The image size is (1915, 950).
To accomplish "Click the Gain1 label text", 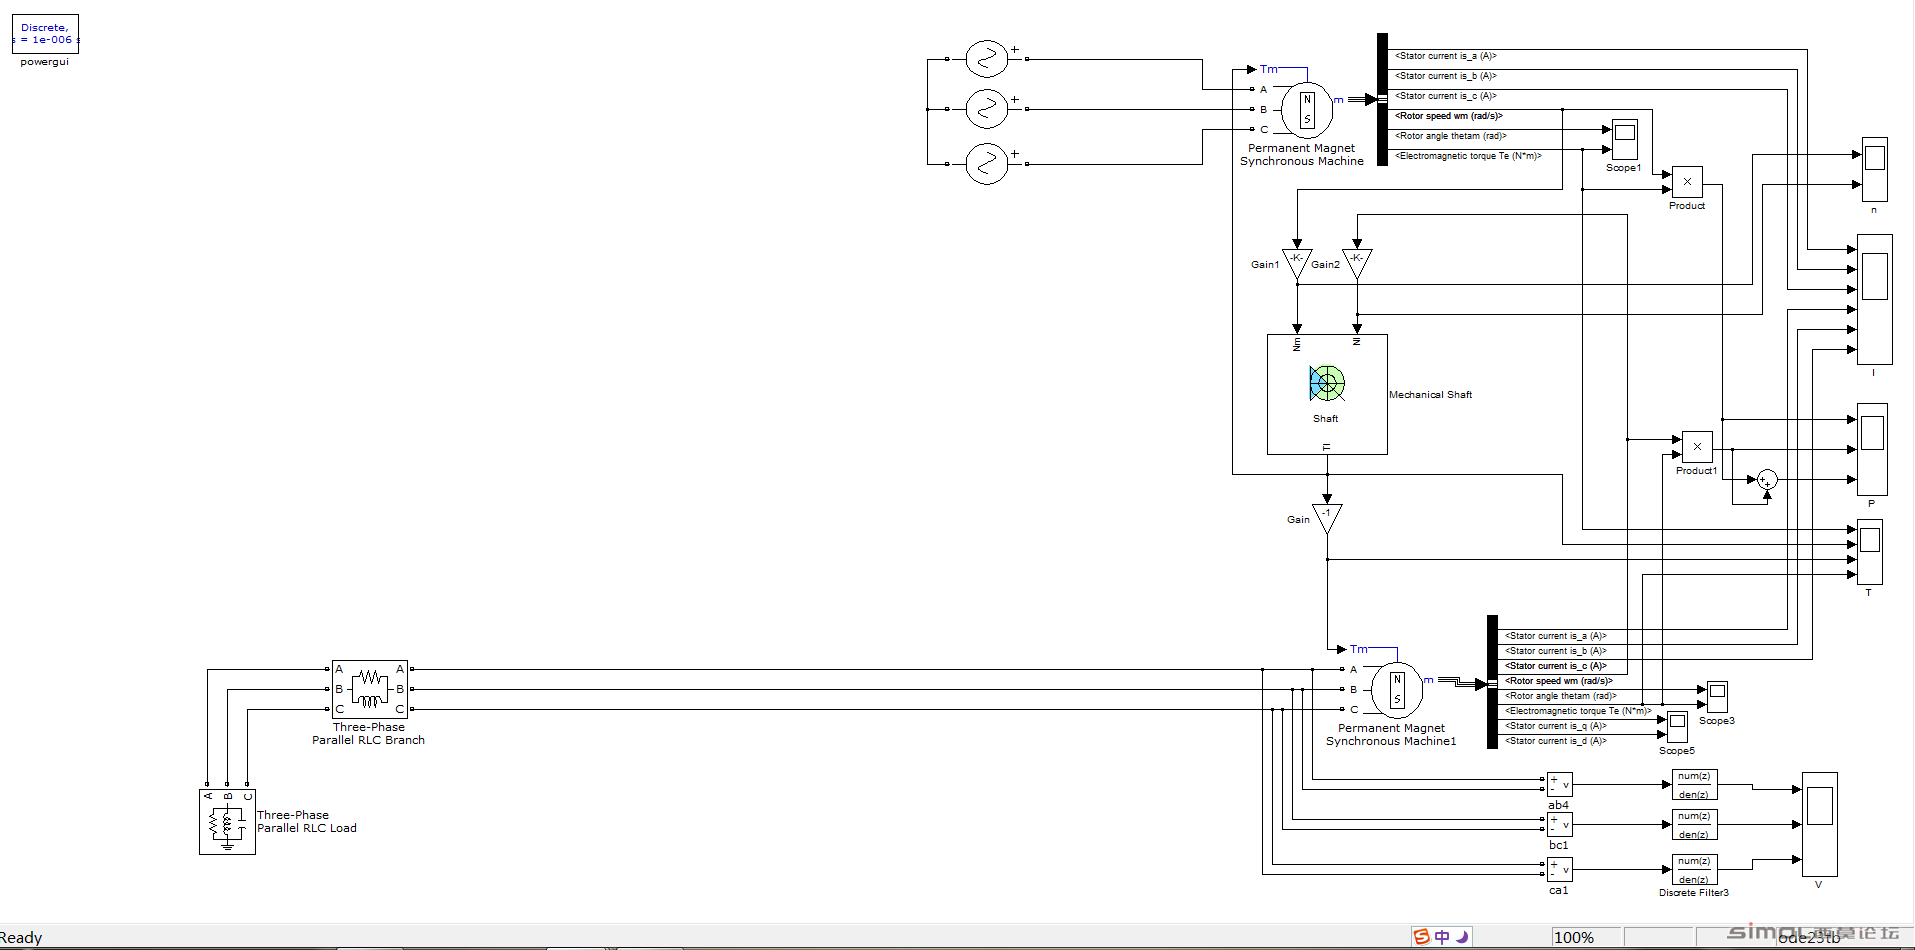I will (x=1265, y=265).
